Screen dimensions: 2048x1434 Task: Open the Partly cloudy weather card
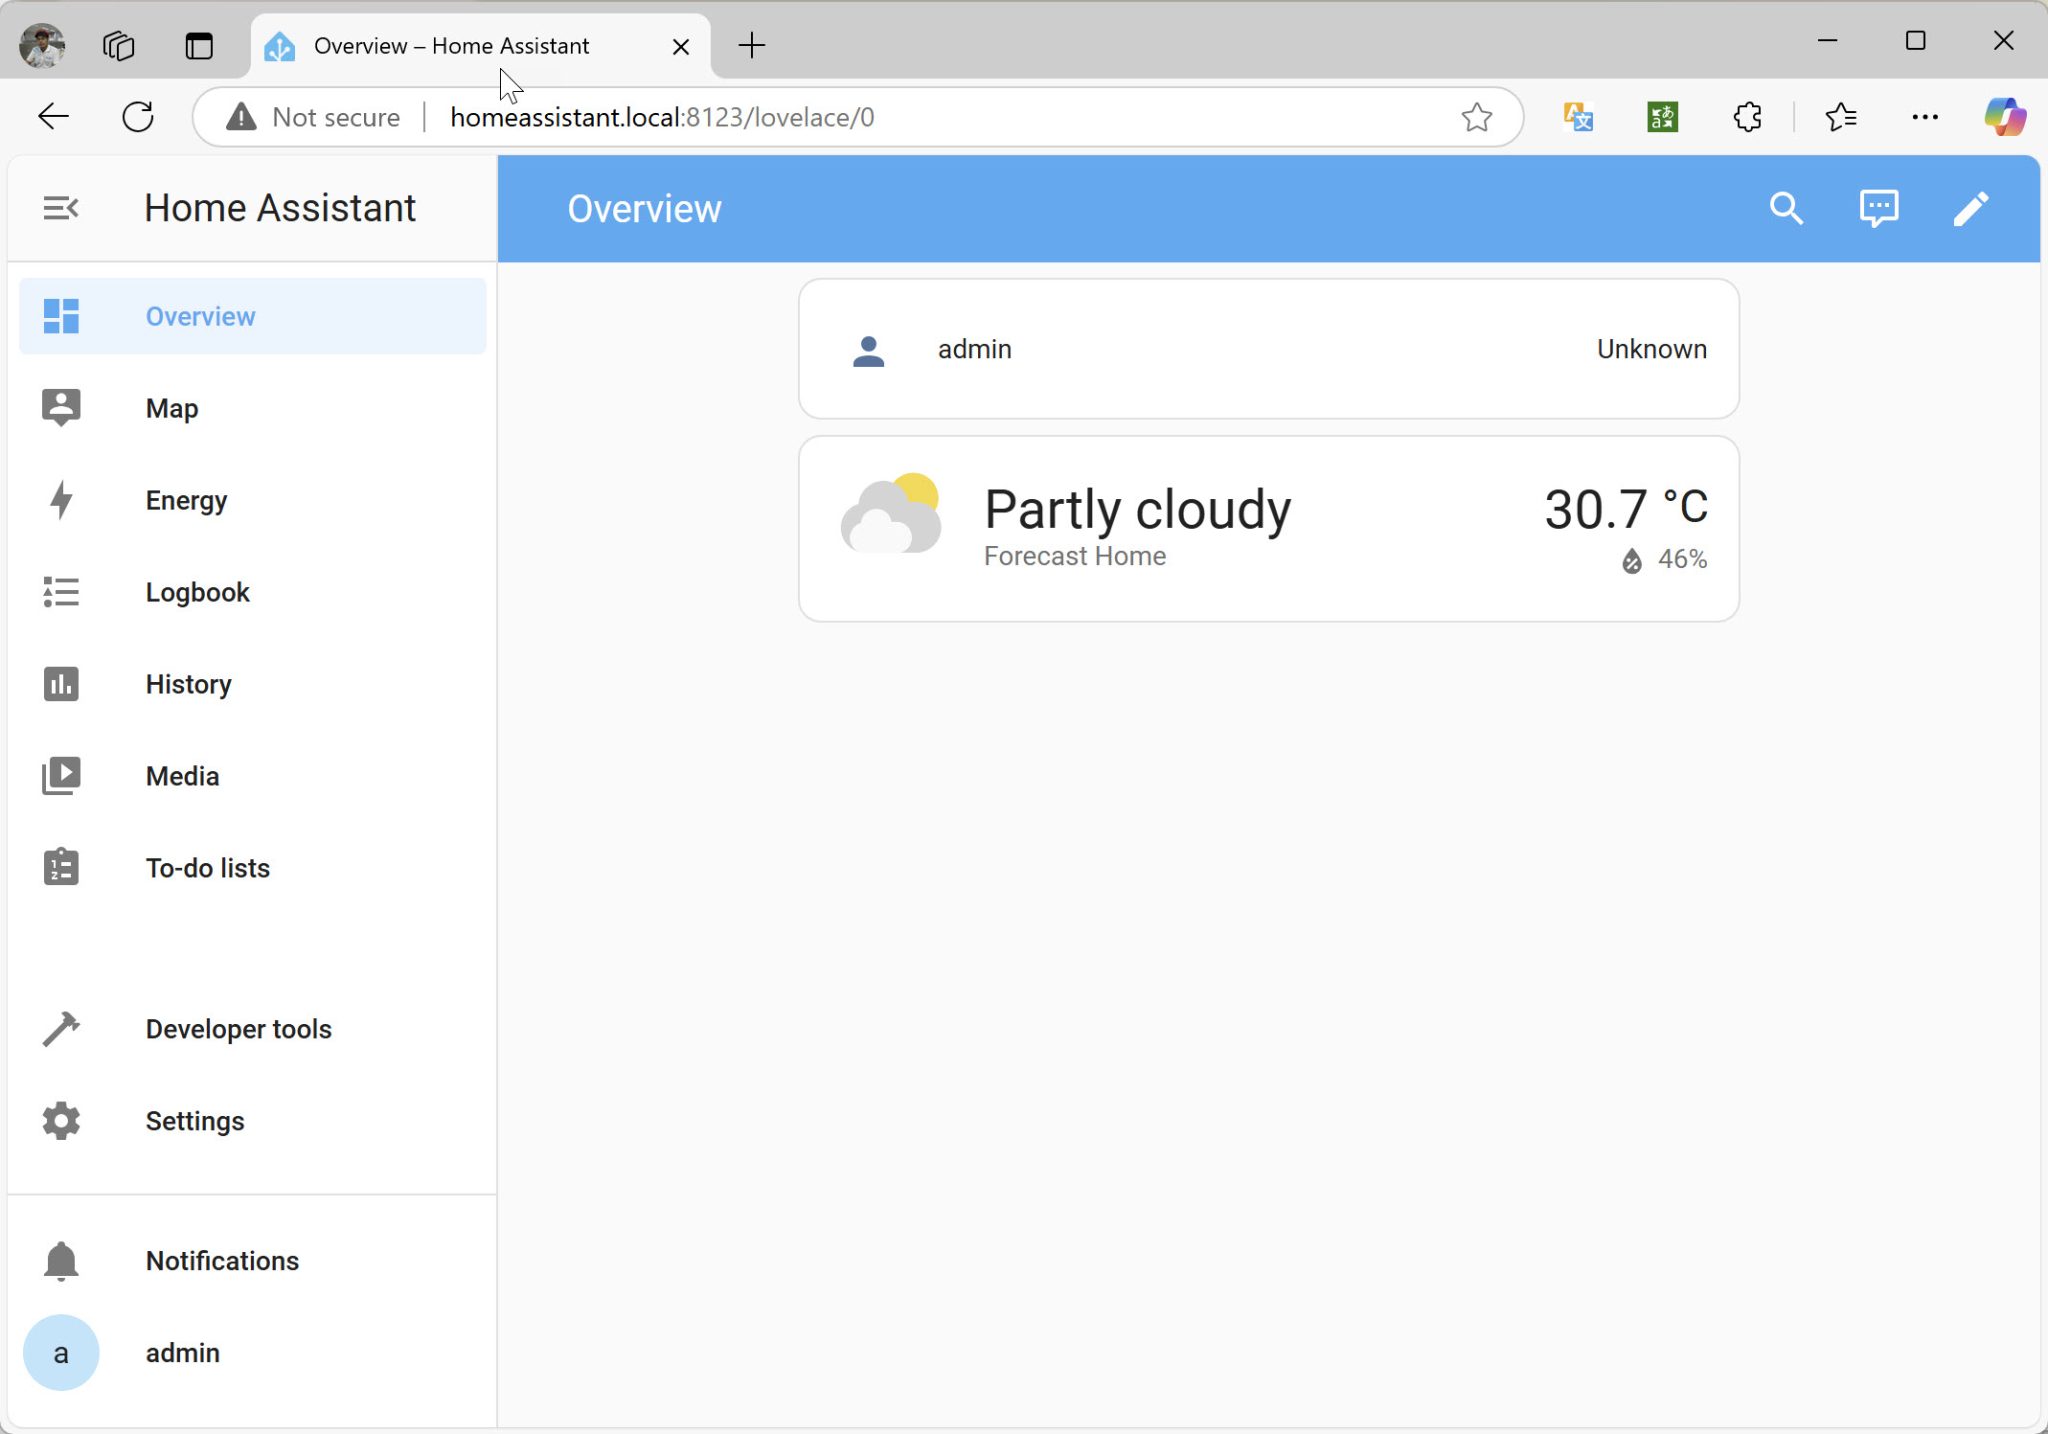pyautogui.click(x=1268, y=528)
